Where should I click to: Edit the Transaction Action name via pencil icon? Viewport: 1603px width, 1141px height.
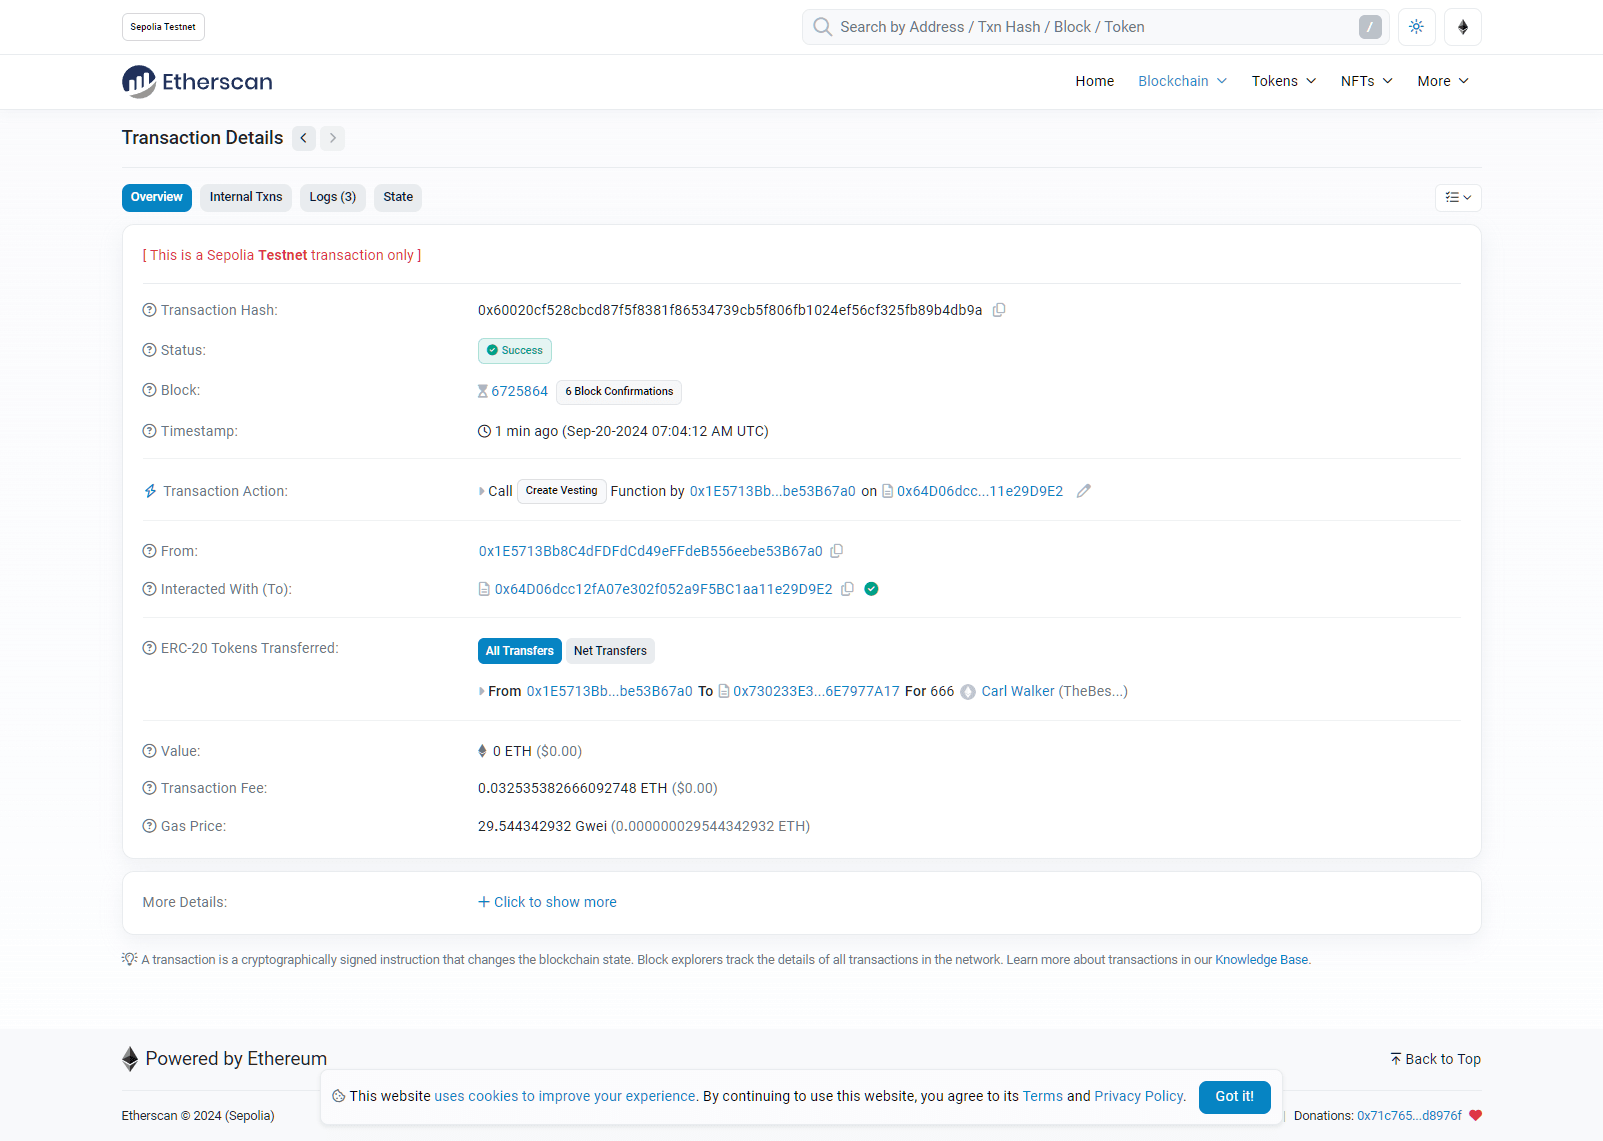[x=1084, y=491]
